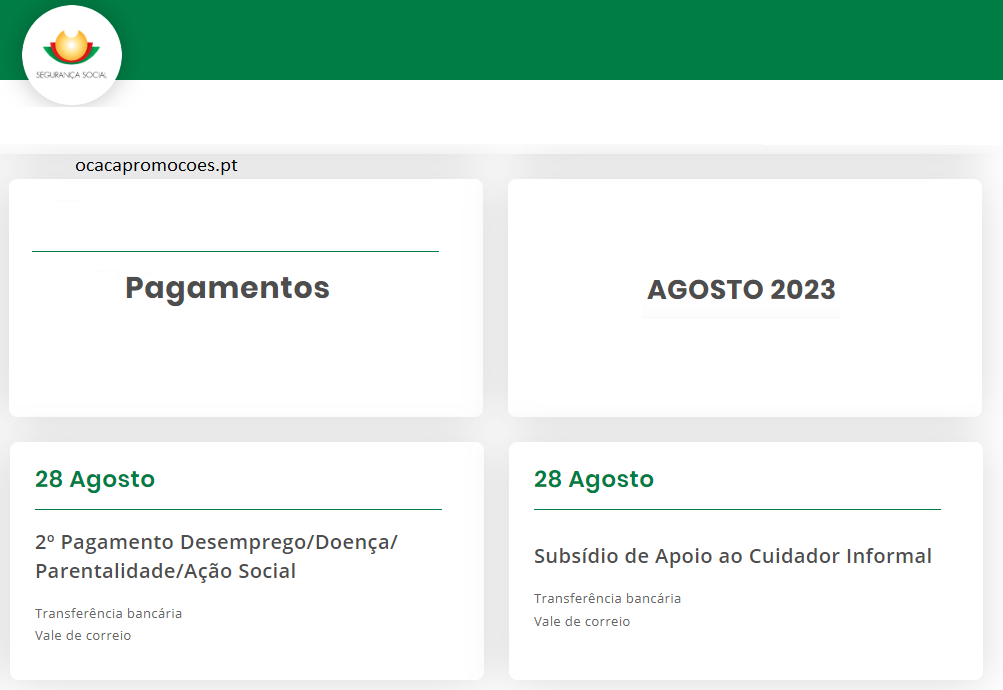Screen dimensions: 1003x690
Task: Click the Segurança Social logo
Action: click(72, 55)
